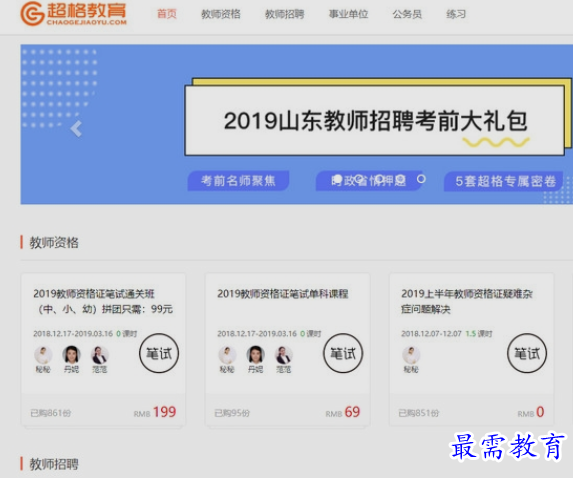Click 5套超格专属密卷 banner tag
This screenshot has width=573, height=478.
click(x=505, y=181)
